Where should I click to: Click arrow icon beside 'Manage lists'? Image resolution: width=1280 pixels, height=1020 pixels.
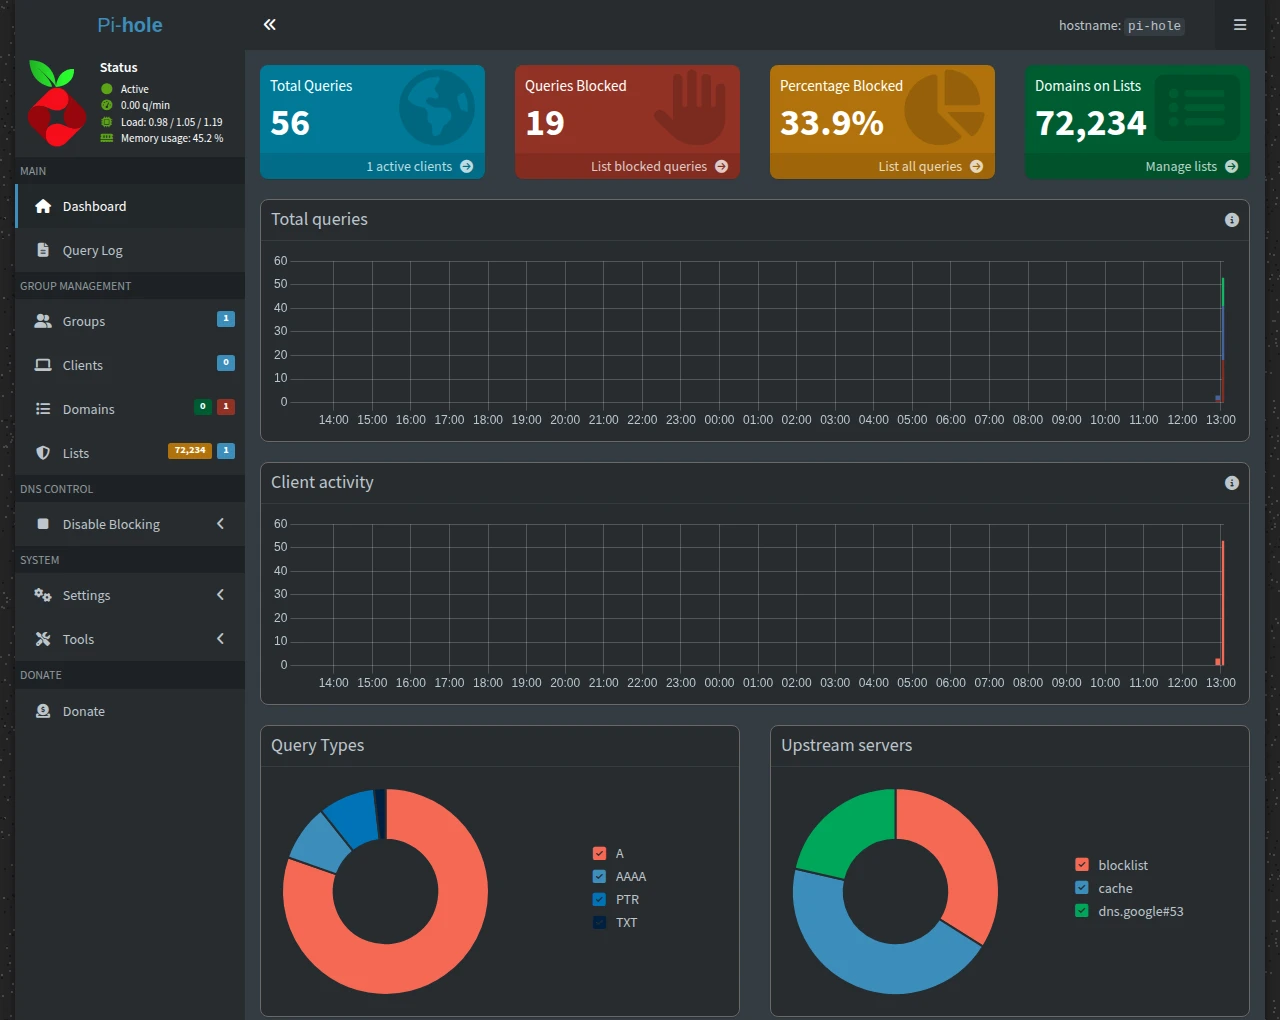(x=1231, y=167)
